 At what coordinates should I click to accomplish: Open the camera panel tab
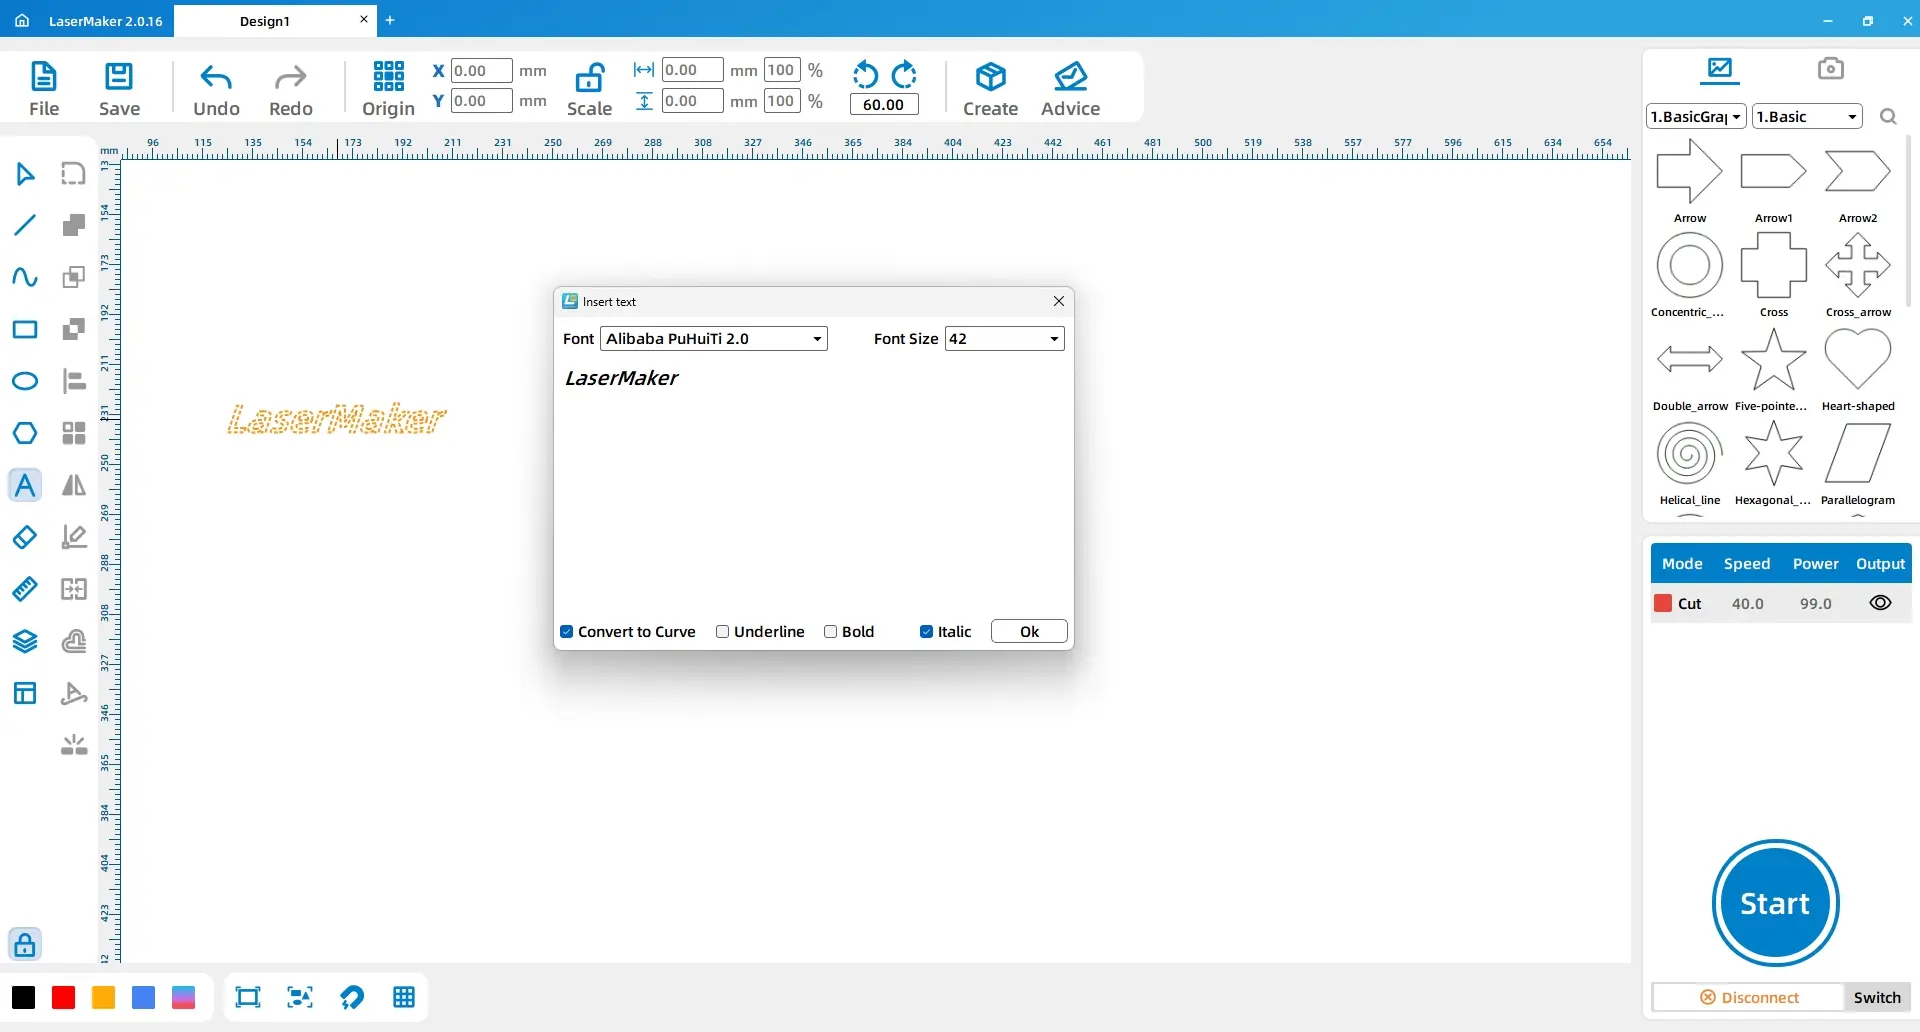tap(1830, 69)
